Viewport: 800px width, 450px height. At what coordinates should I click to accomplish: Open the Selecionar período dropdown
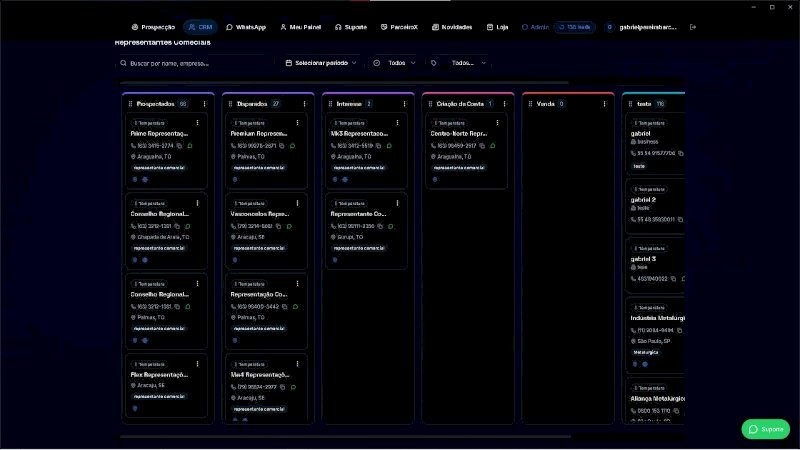click(x=321, y=63)
